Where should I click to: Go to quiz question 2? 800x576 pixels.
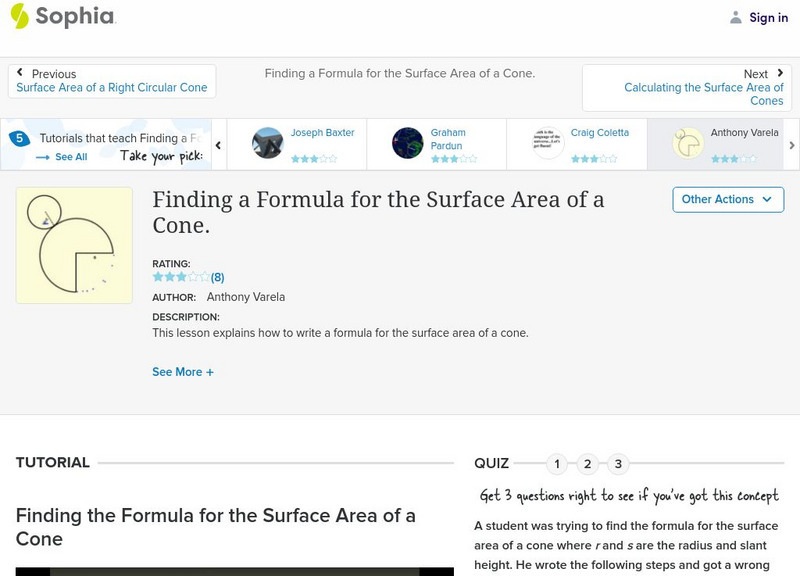click(x=588, y=464)
